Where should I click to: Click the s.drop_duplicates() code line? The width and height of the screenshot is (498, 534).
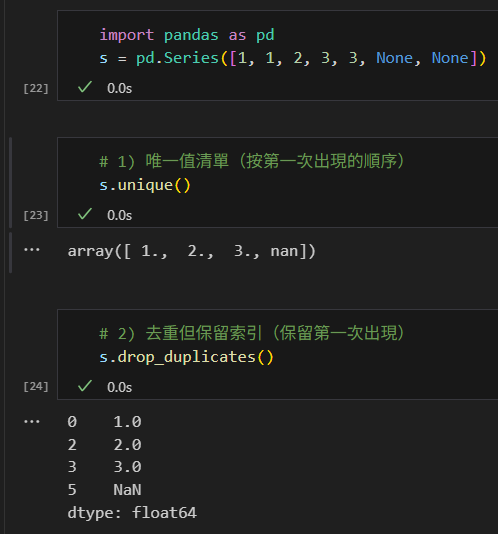tap(186, 358)
